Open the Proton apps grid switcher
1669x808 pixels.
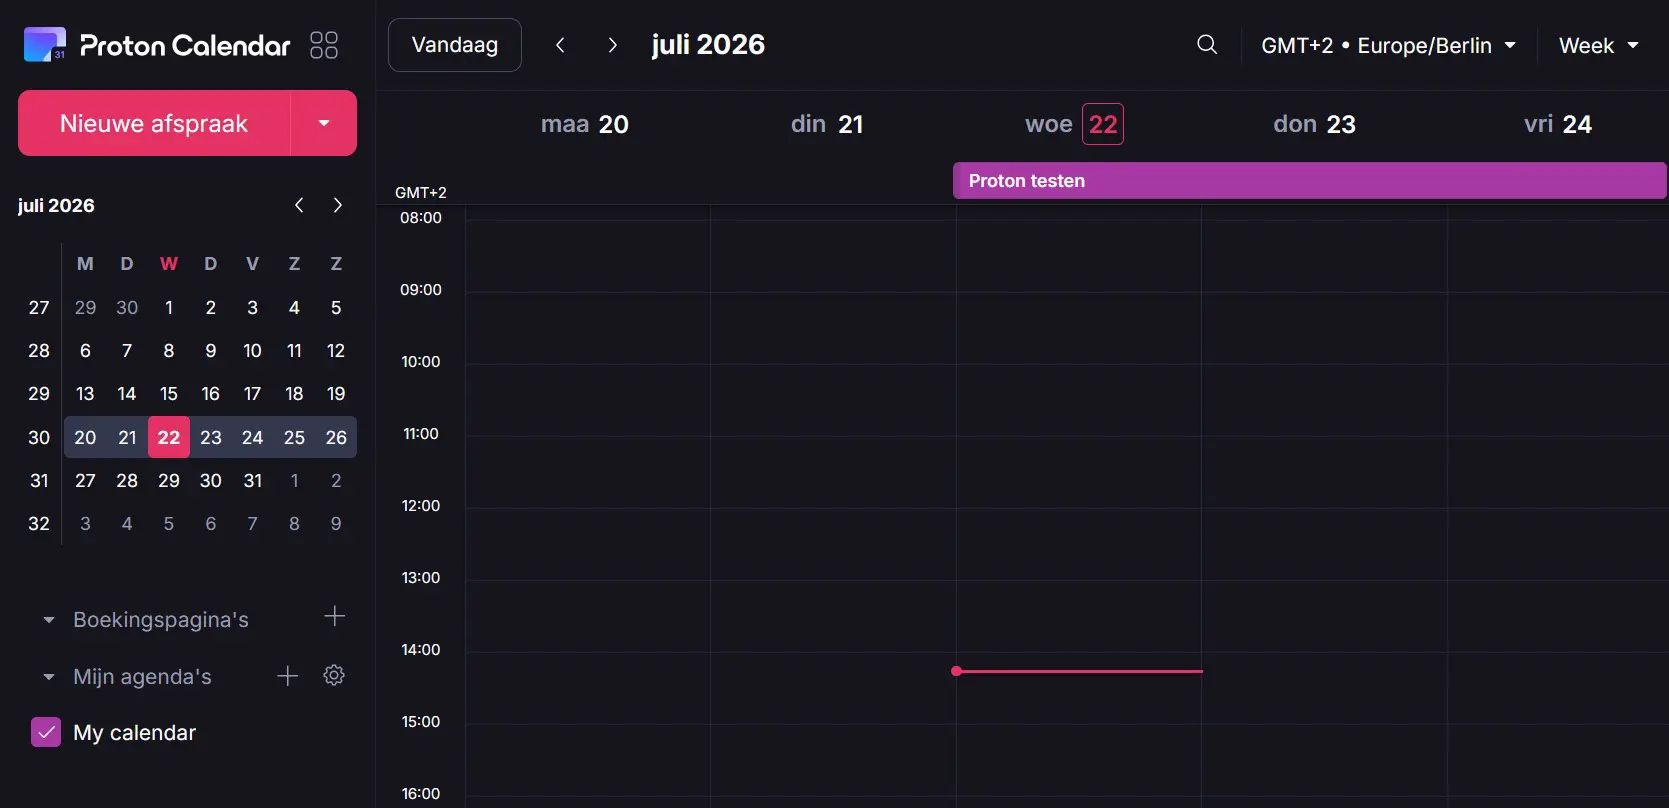click(324, 45)
